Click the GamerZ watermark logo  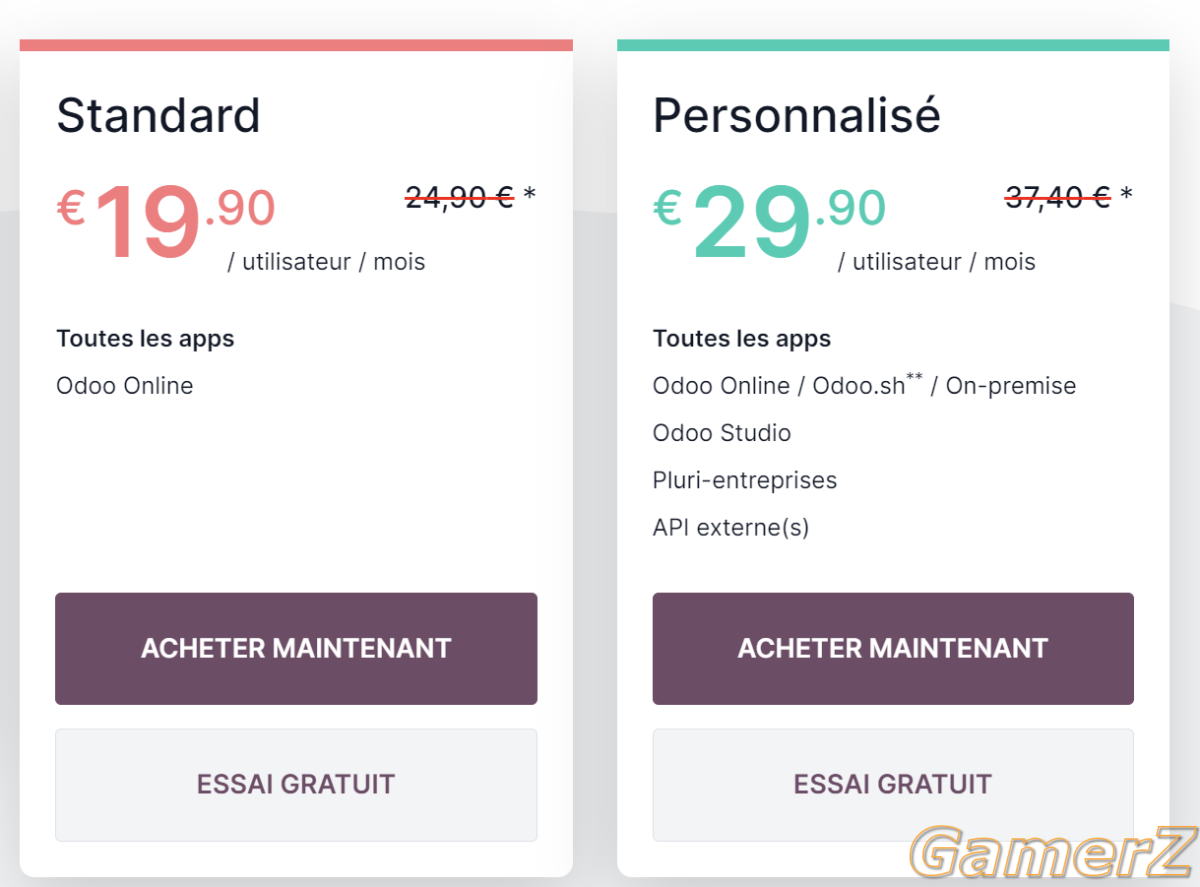(x=1052, y=854)
